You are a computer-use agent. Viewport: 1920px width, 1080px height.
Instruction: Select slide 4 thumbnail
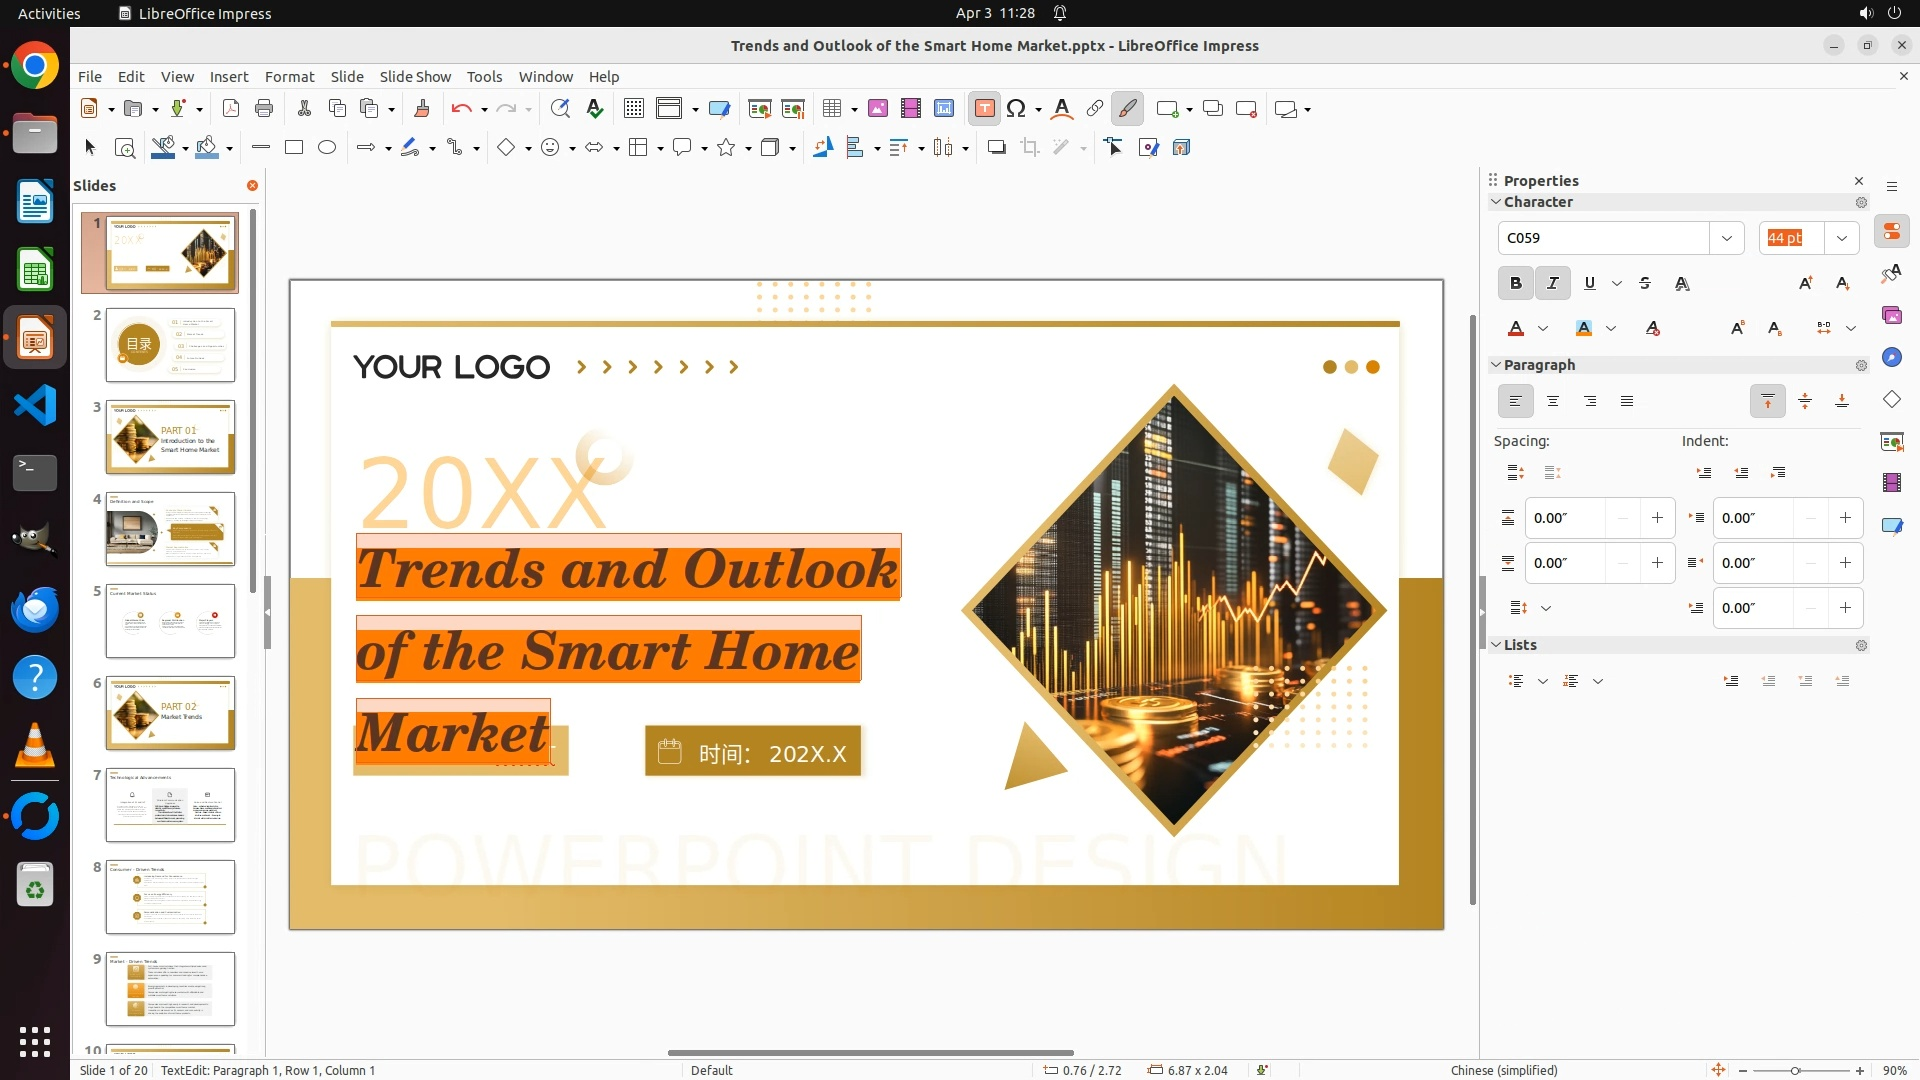(x=170, y=529)
